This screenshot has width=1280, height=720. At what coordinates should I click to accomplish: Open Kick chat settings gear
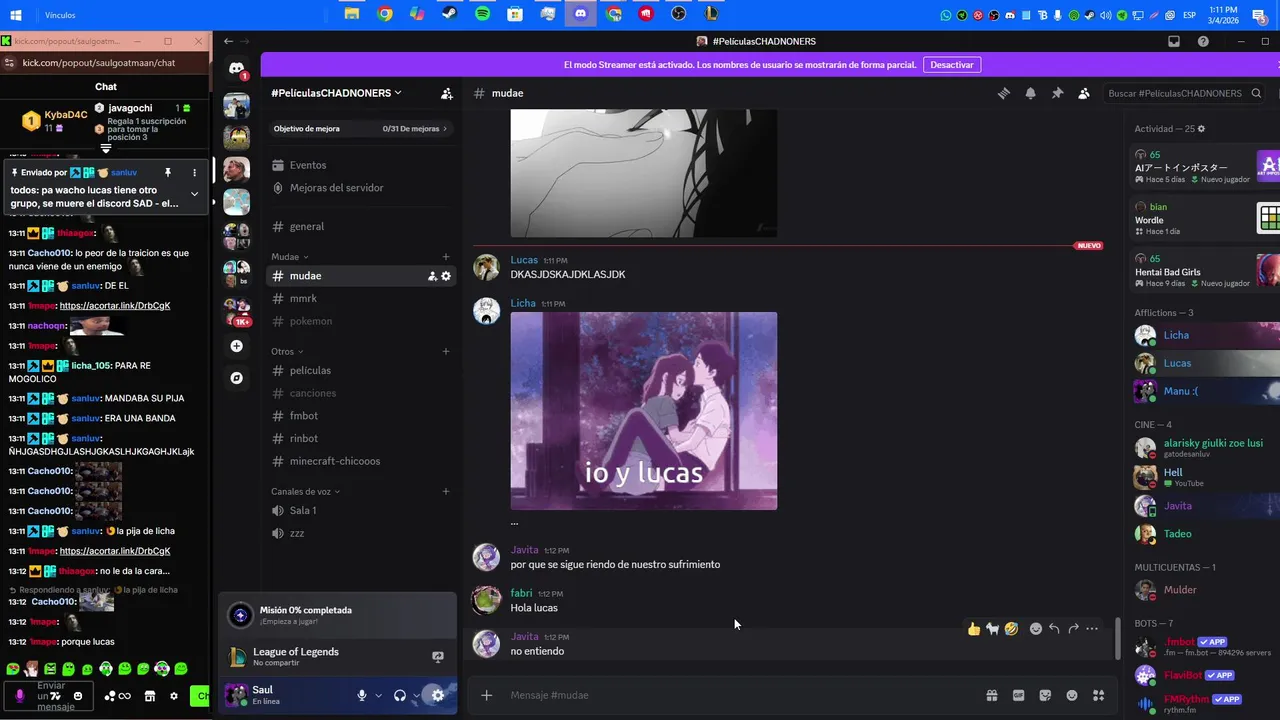pos(174,696)
